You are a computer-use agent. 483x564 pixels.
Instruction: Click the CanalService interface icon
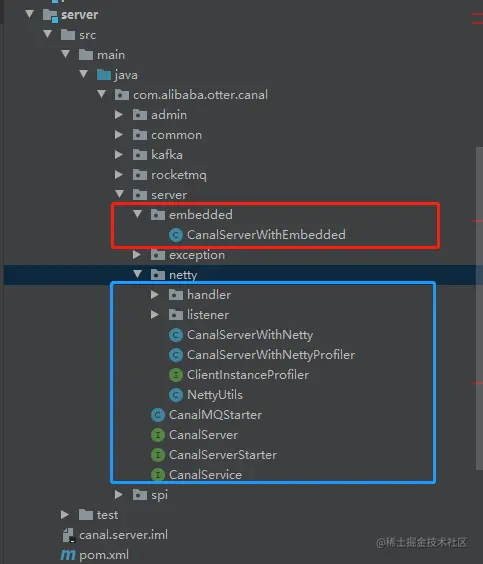click(158, 475)
